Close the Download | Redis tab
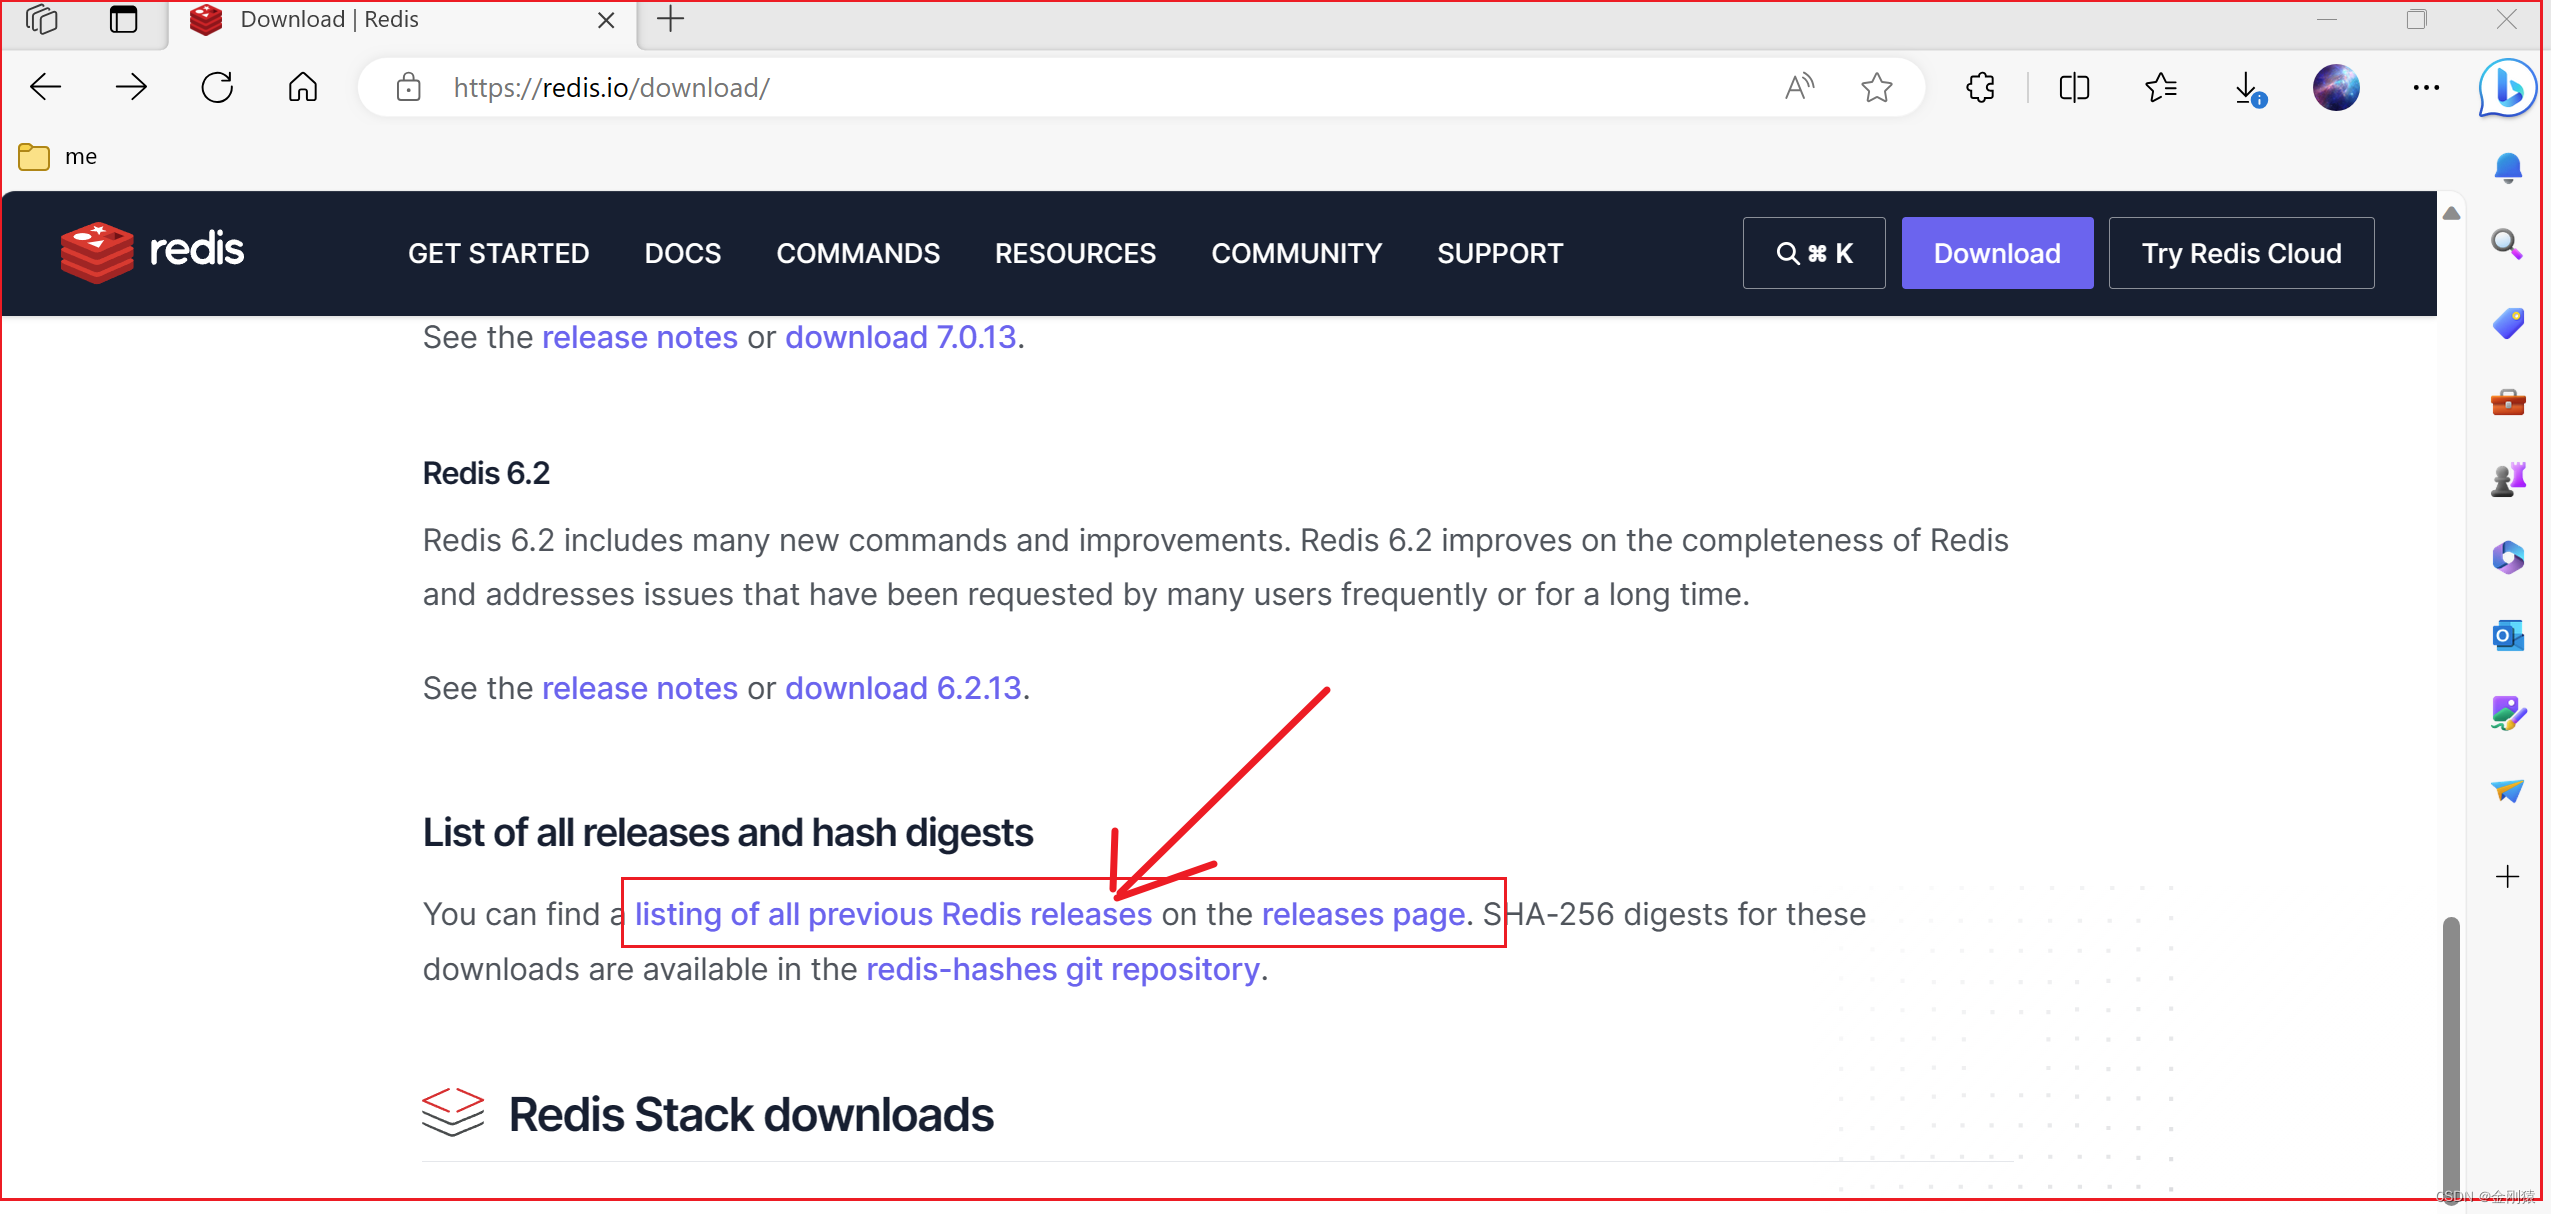The width and height of the screenshot is (2551, 1214). coord(606,20)
